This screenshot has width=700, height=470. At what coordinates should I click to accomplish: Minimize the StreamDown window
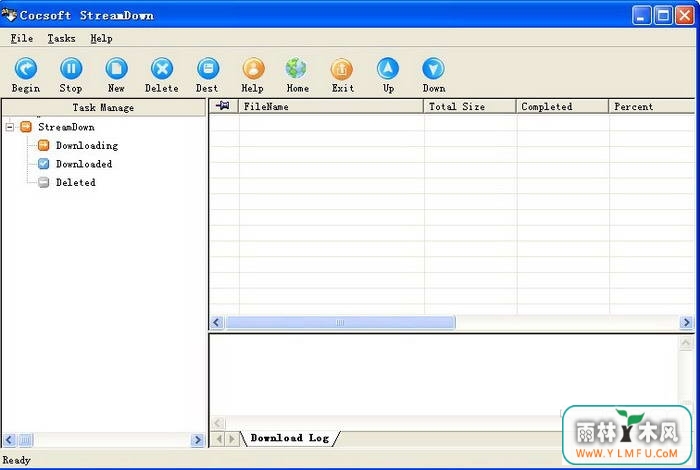641,16
